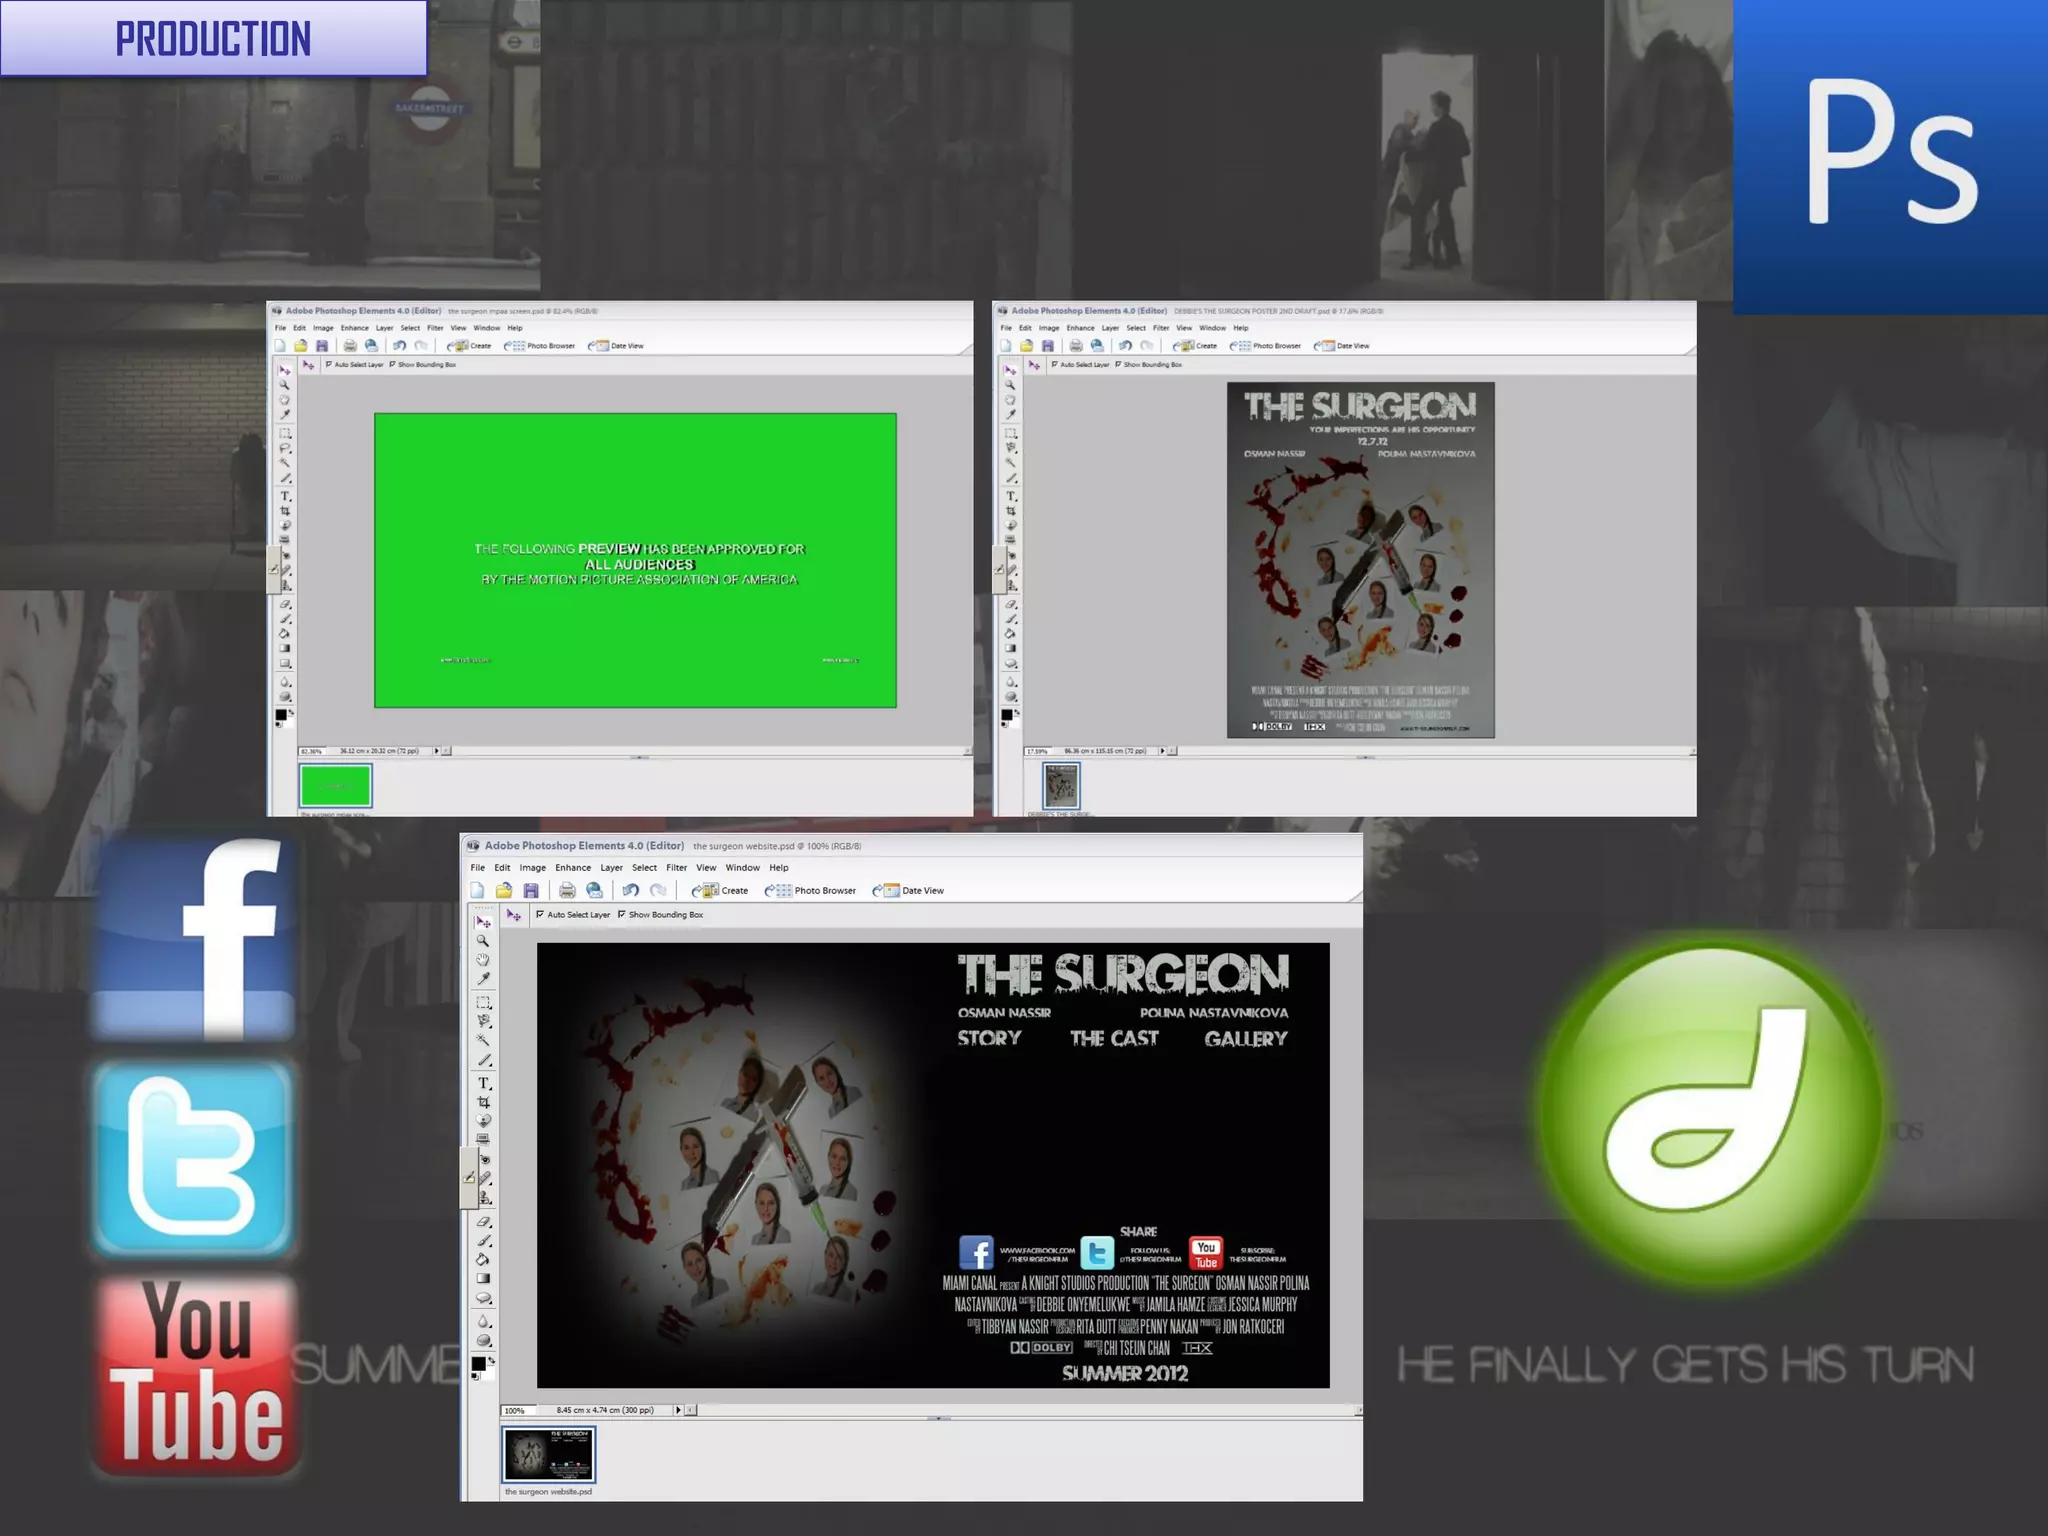Select Magic Wand tool in website.psd window
This screenshot has width=2048, height=1536.
[x=483, y=1040]
